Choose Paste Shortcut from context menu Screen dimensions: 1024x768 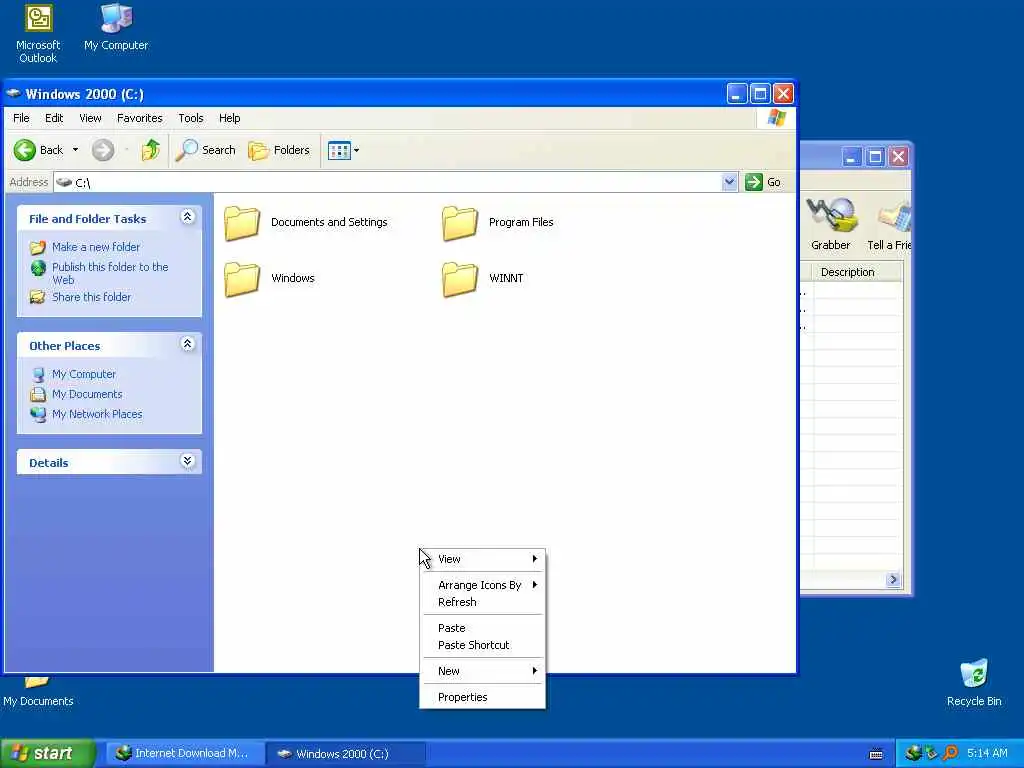coord(482,645)
